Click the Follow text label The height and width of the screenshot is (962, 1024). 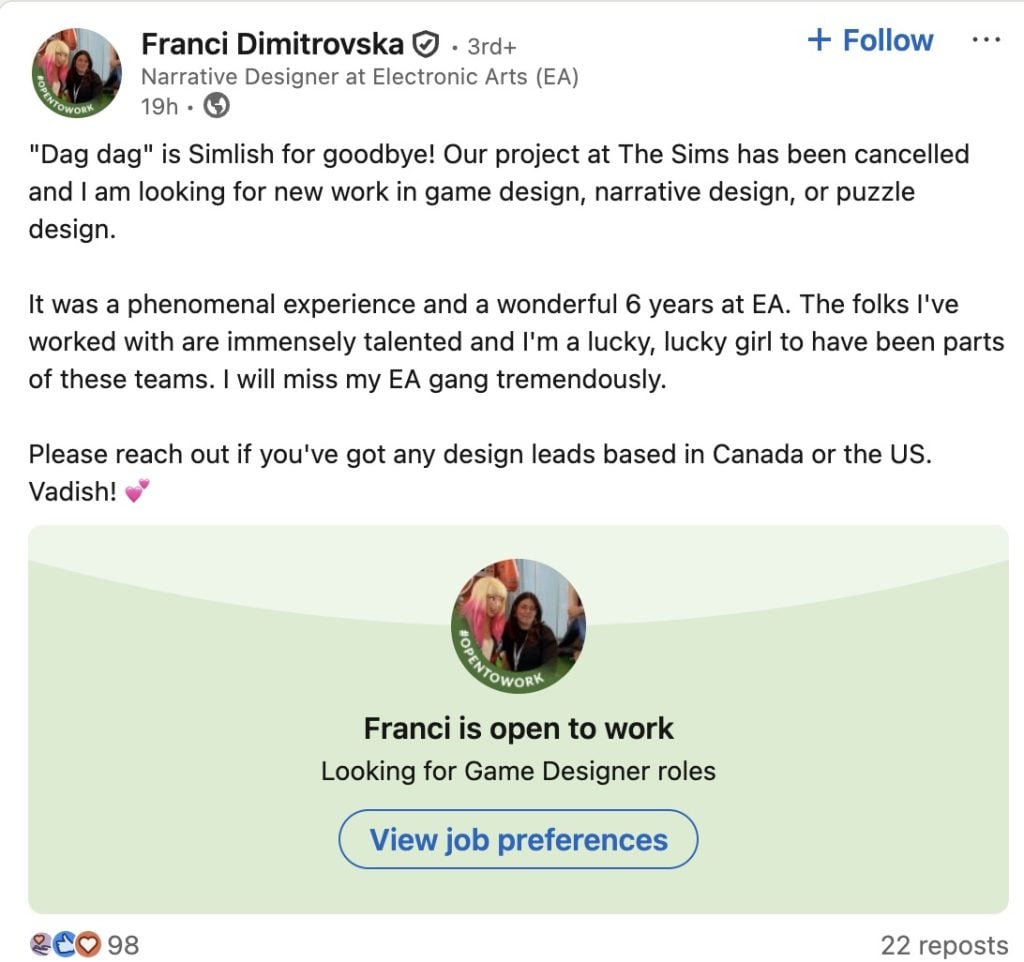click(x=888, y=40)
